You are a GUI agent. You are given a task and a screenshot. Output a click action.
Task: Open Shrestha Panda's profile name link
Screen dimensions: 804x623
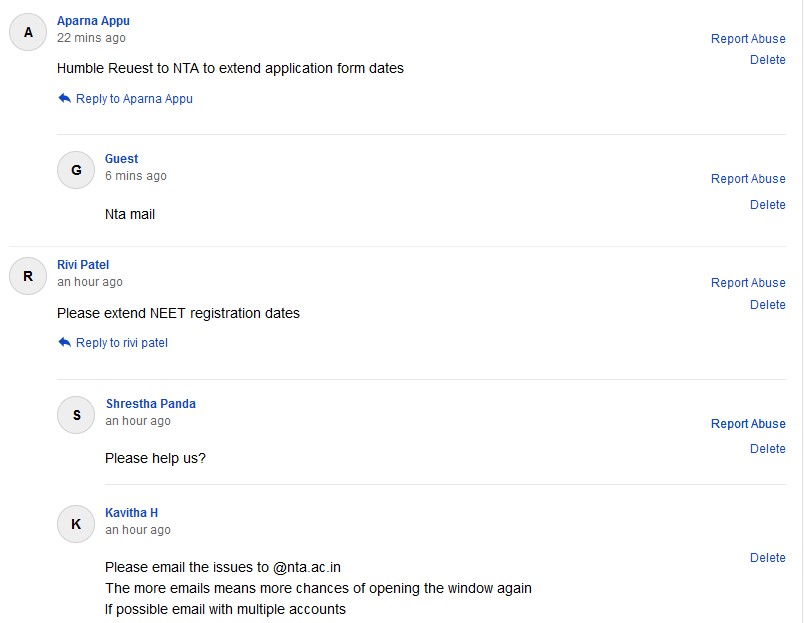point(150,404)
